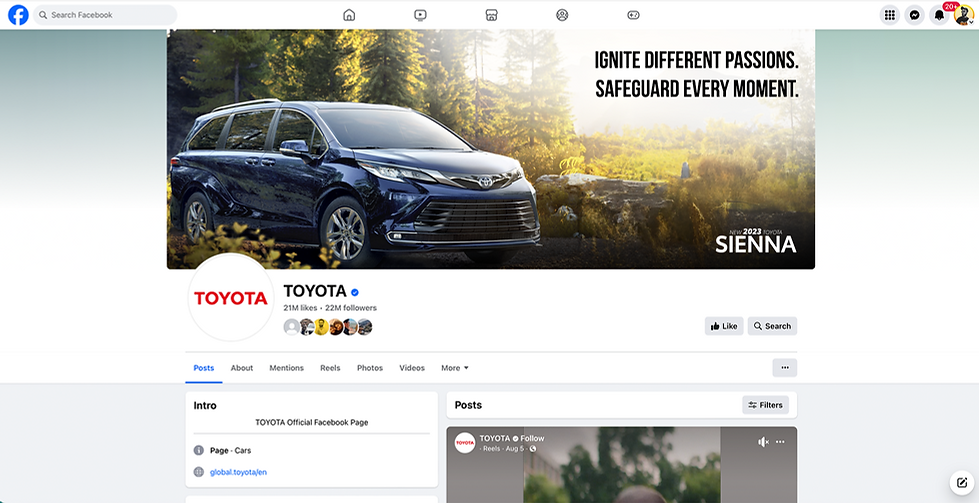Click the 22M followers text
This screenshot has width=979, height=503.
[x=351, y=308]
